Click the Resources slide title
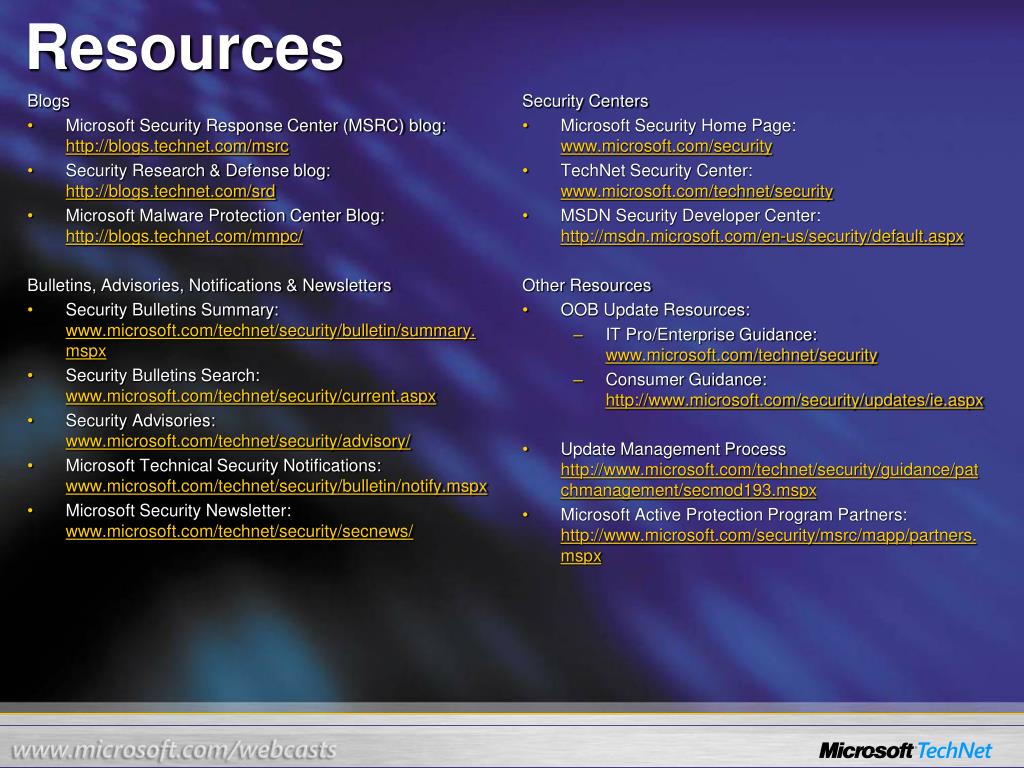 [x=185, y=47]
